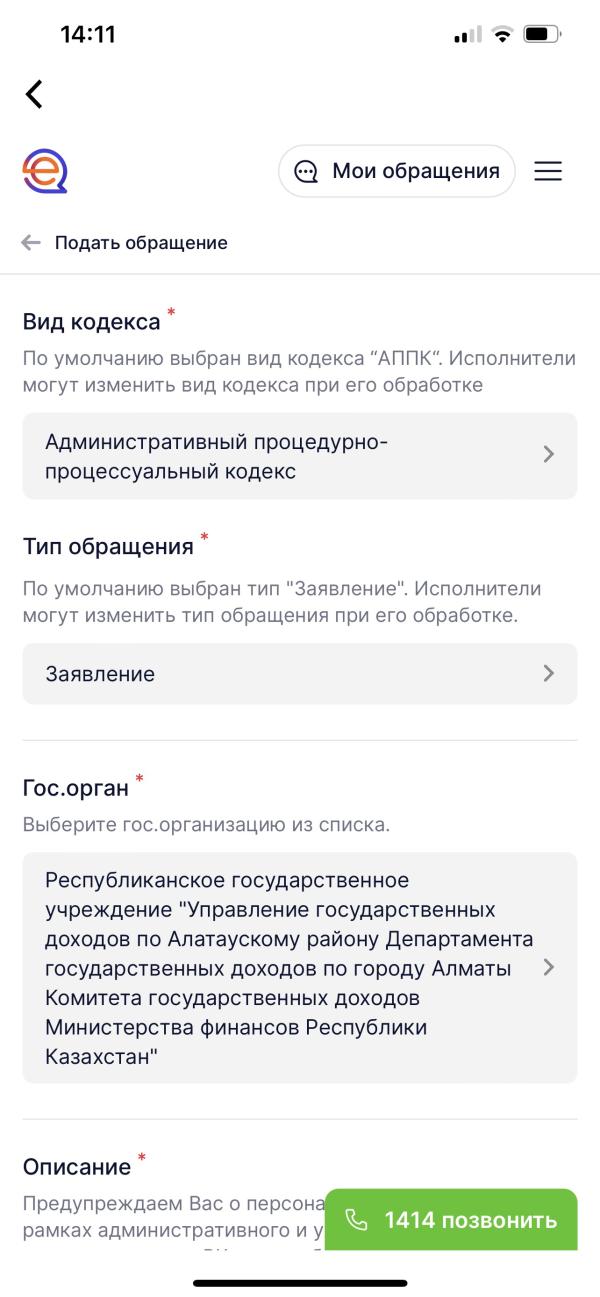Tap the back chevron at top left
Image resolution: width=600 pixels, height=1297 pixels.
coord(34,94)
